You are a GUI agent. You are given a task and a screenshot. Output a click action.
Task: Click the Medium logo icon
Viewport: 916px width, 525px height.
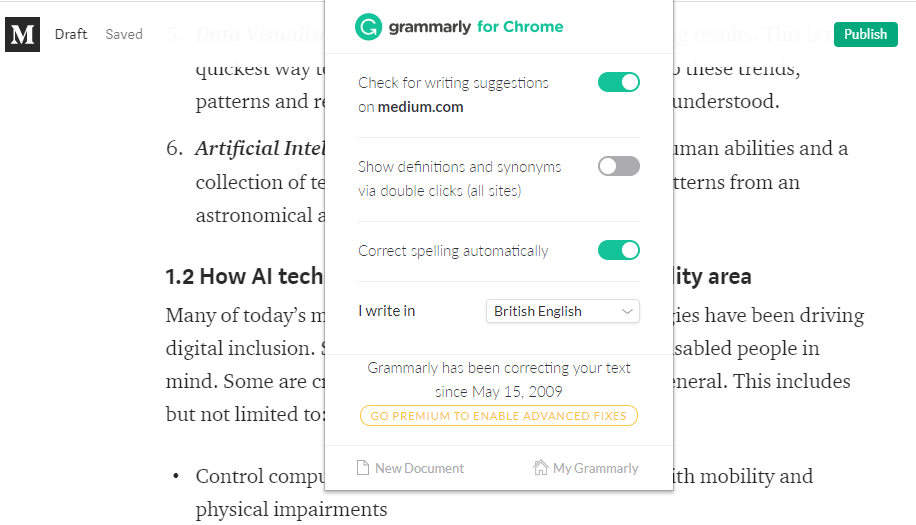coord(23,34)
